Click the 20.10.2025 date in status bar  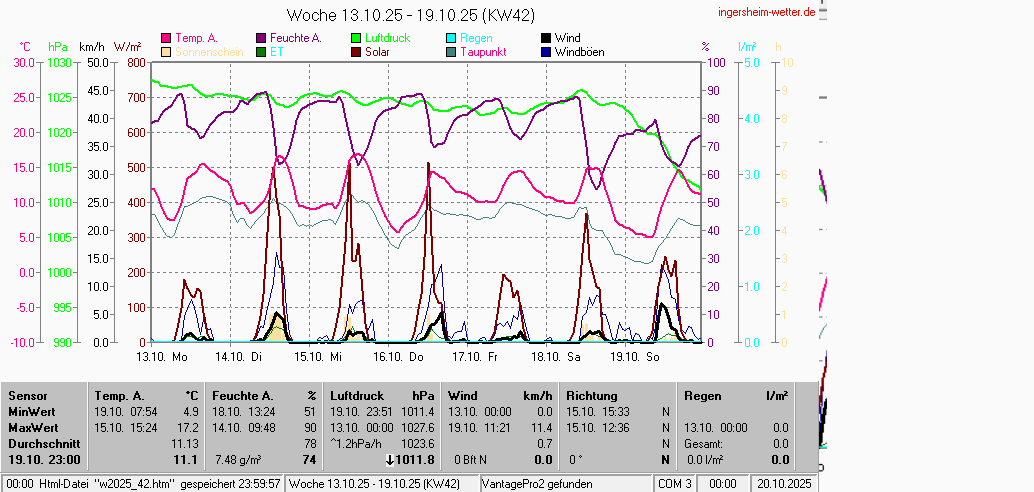[783, 484]
